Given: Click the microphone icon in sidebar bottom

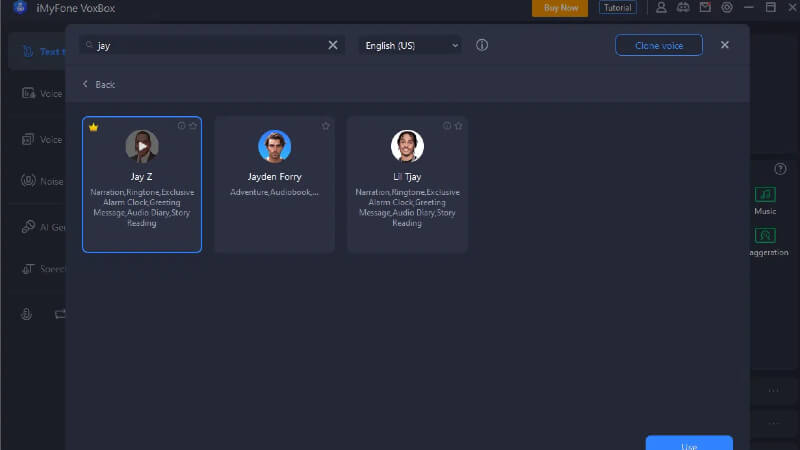Looking at the screenshot, I should tap(27, 314).
